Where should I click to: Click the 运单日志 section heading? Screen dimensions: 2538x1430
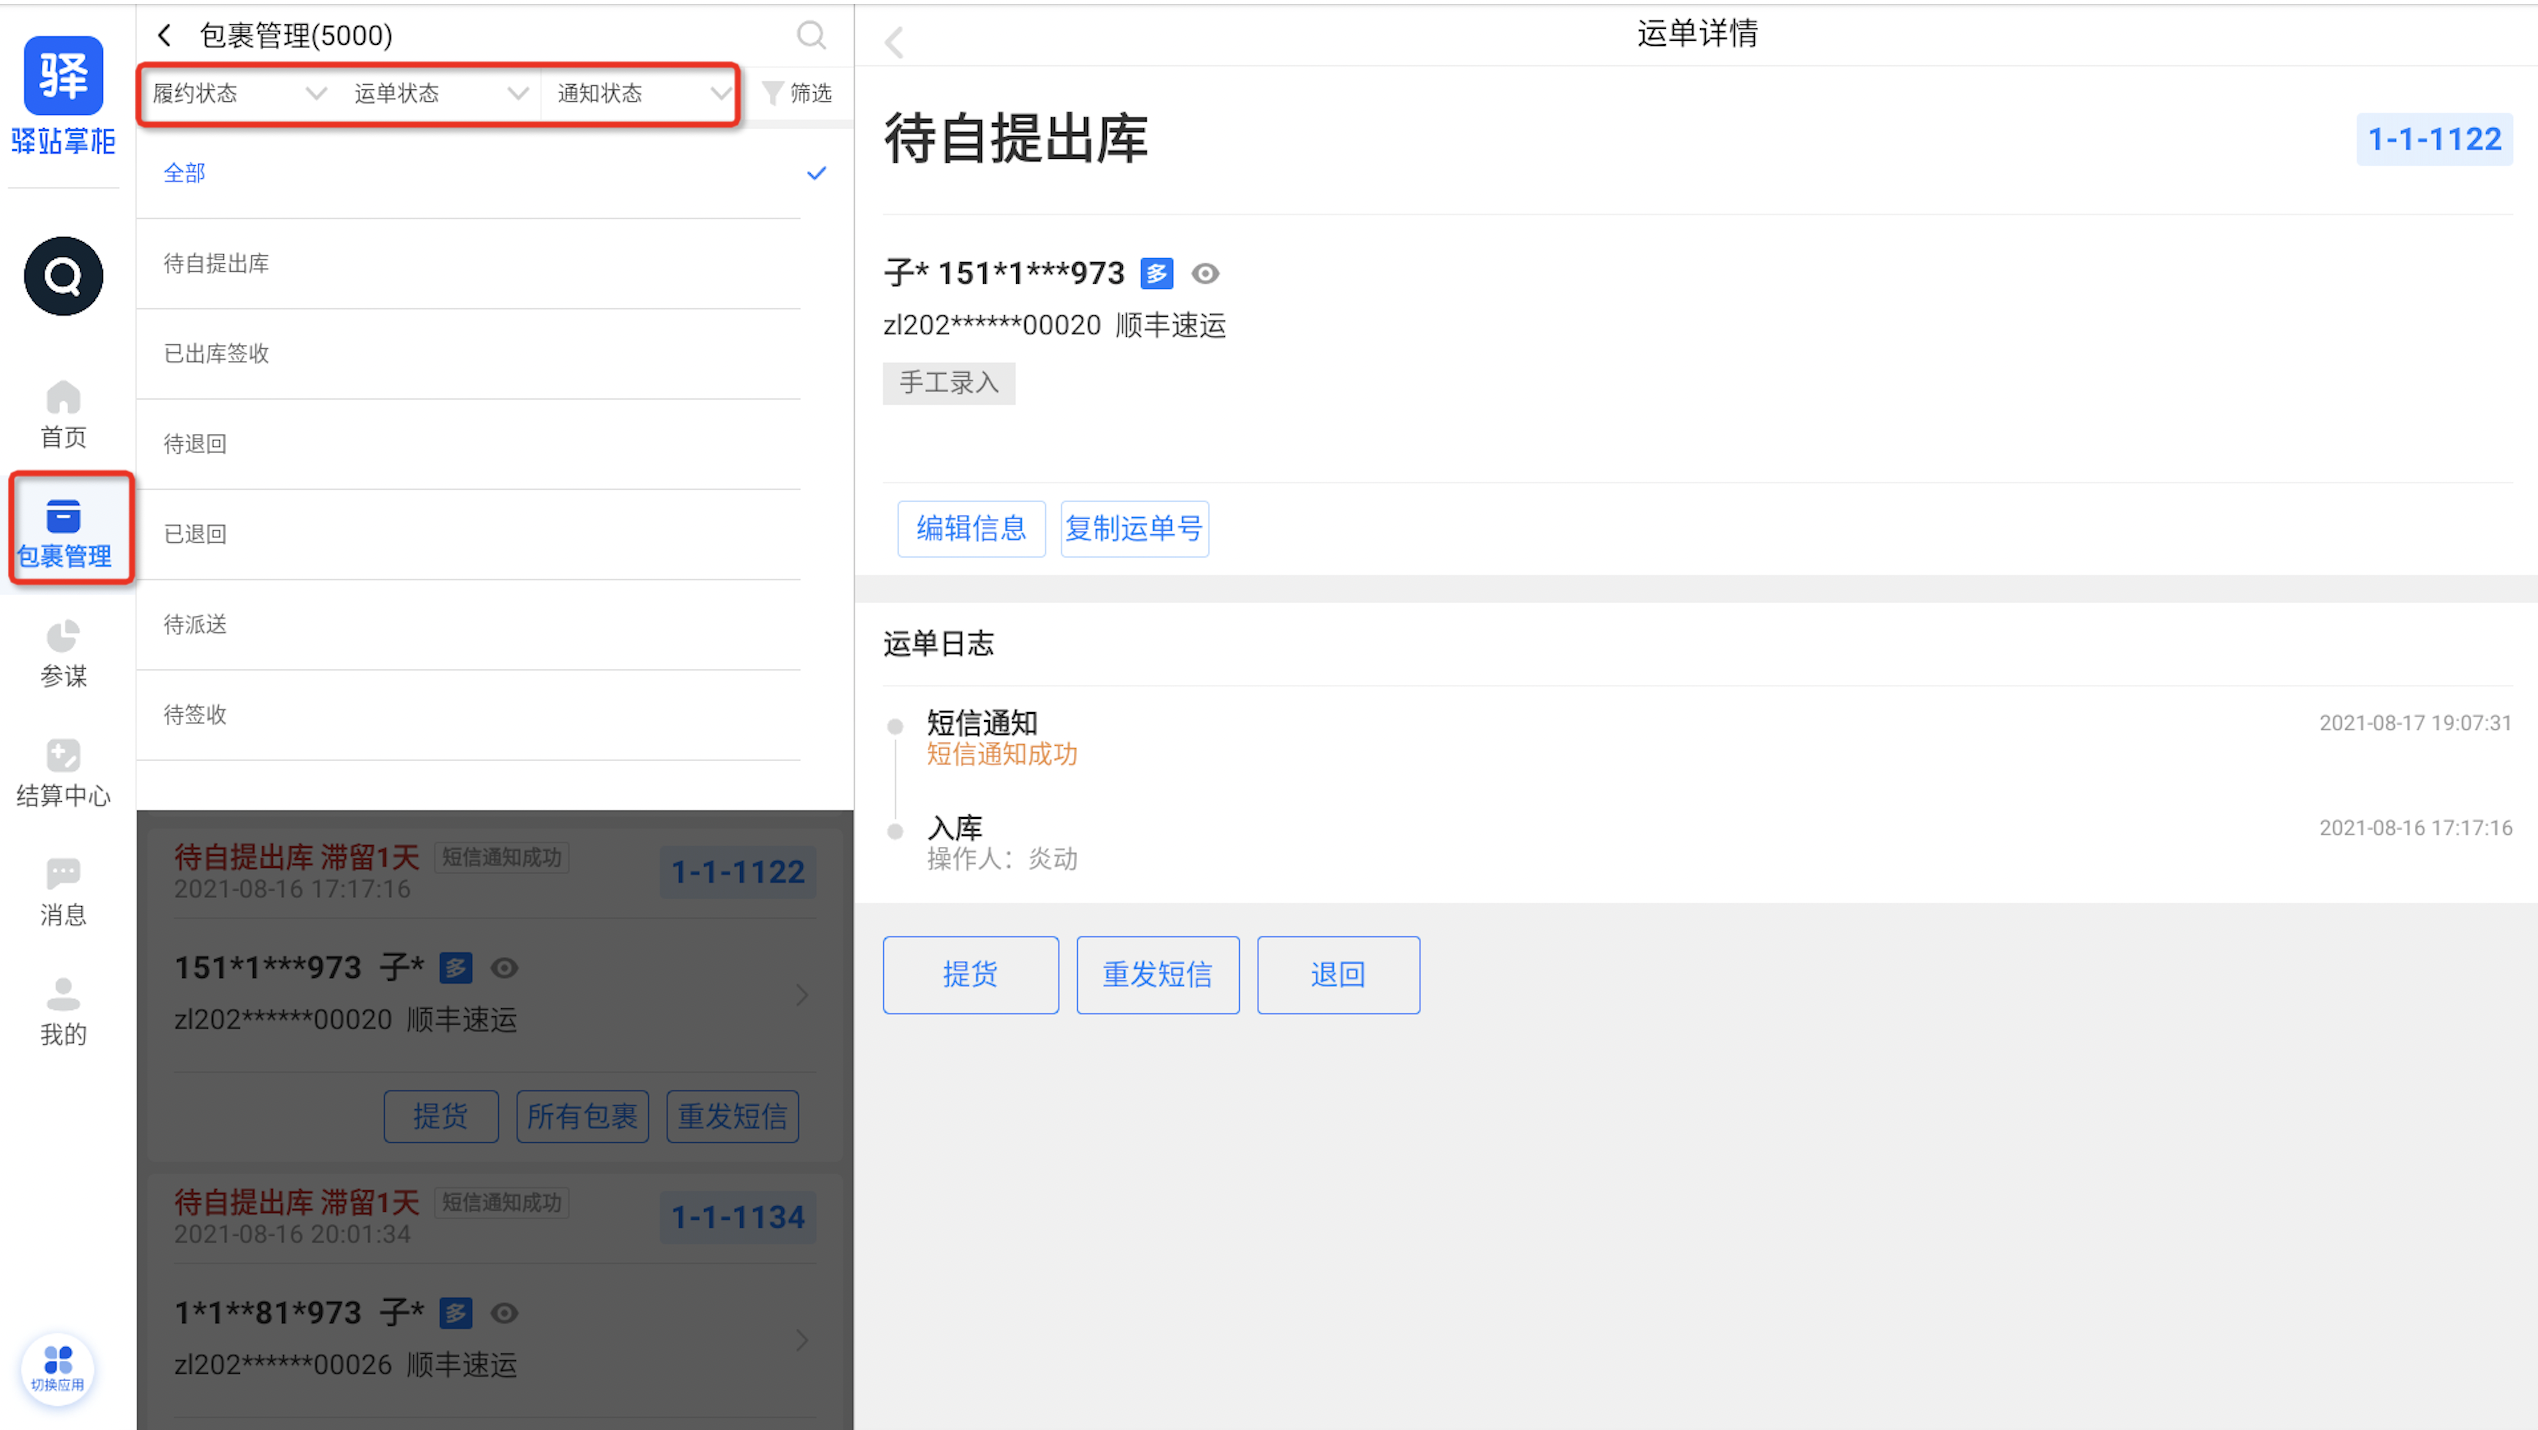pos(938,643)
